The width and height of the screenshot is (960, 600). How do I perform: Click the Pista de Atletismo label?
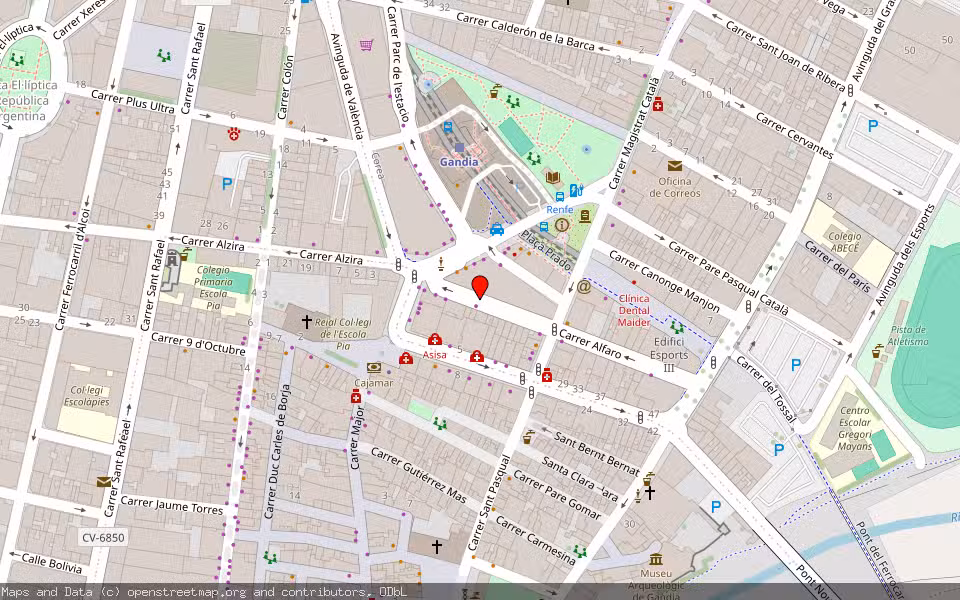click(x=908, y=336)
